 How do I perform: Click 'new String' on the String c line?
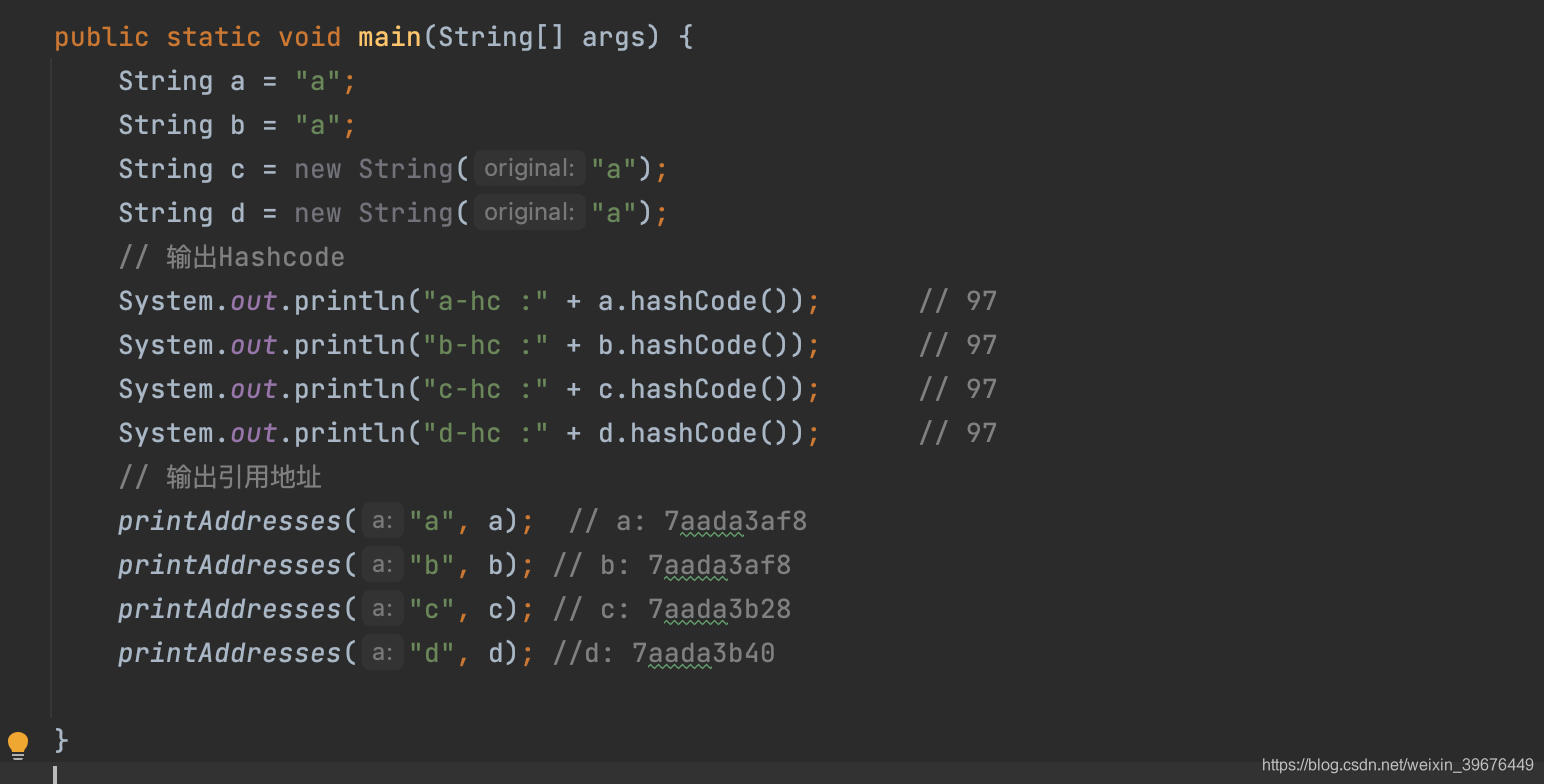[373, 169]
